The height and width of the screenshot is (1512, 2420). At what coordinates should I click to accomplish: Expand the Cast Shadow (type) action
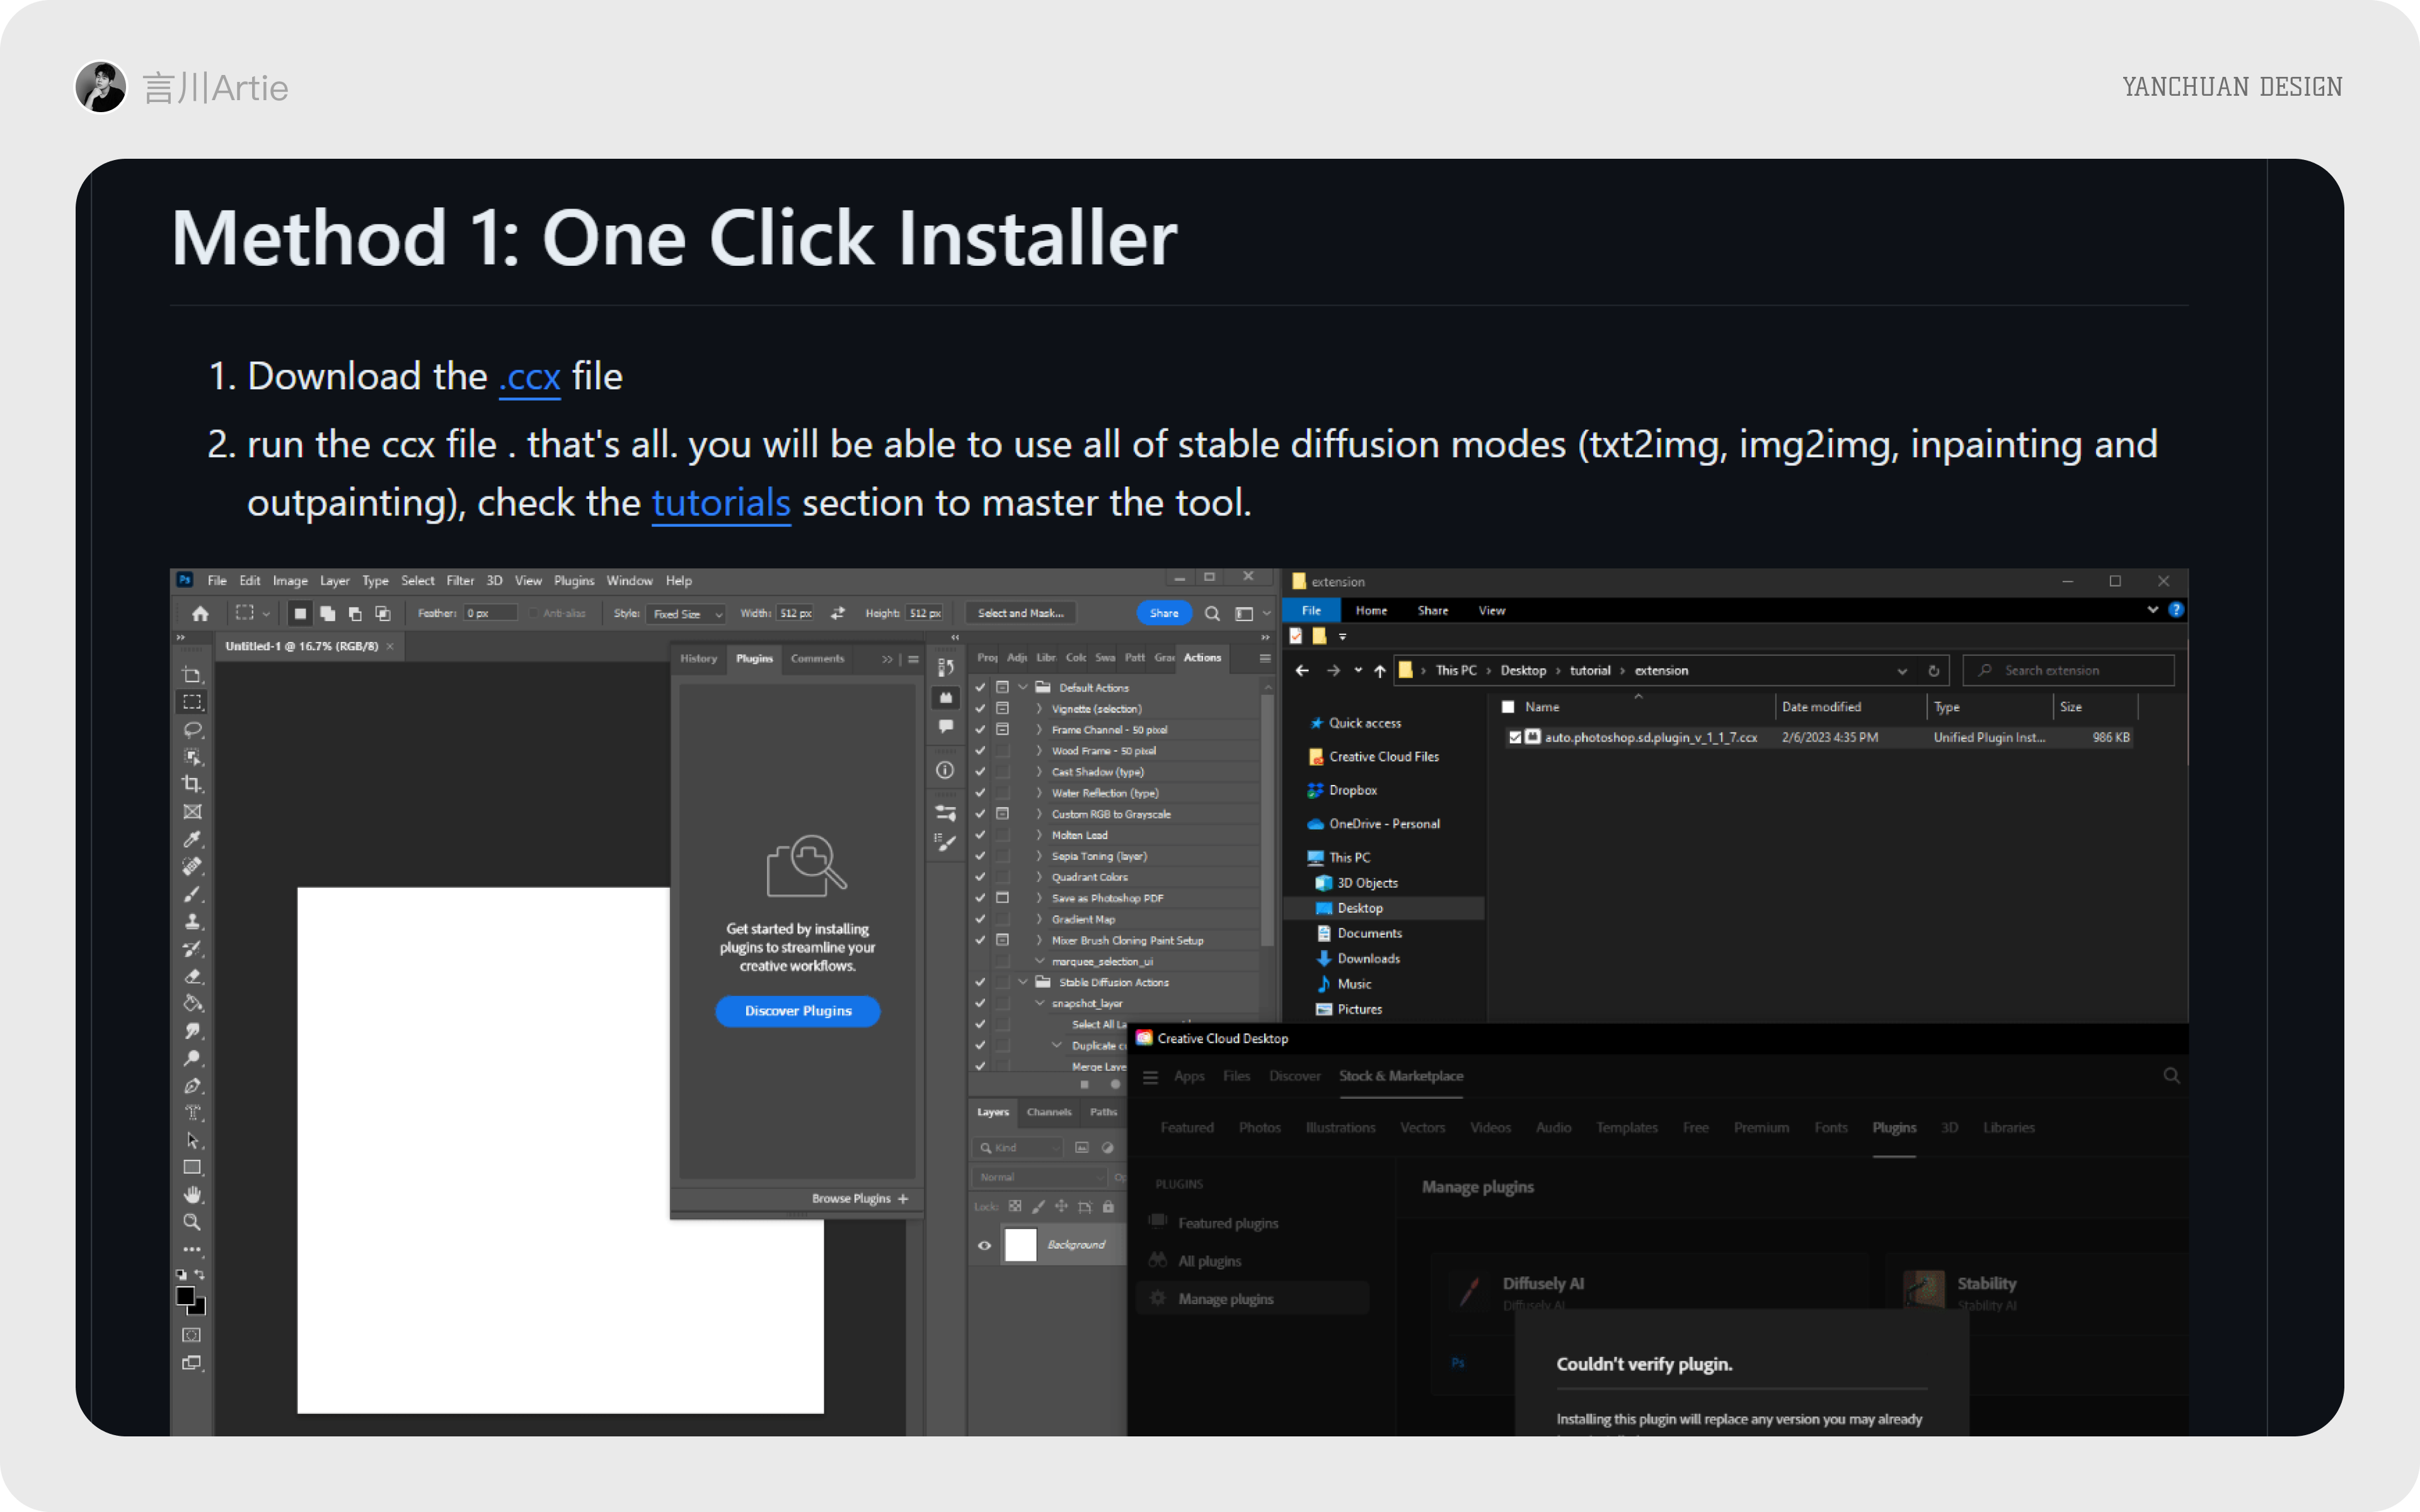point(1039,772)
